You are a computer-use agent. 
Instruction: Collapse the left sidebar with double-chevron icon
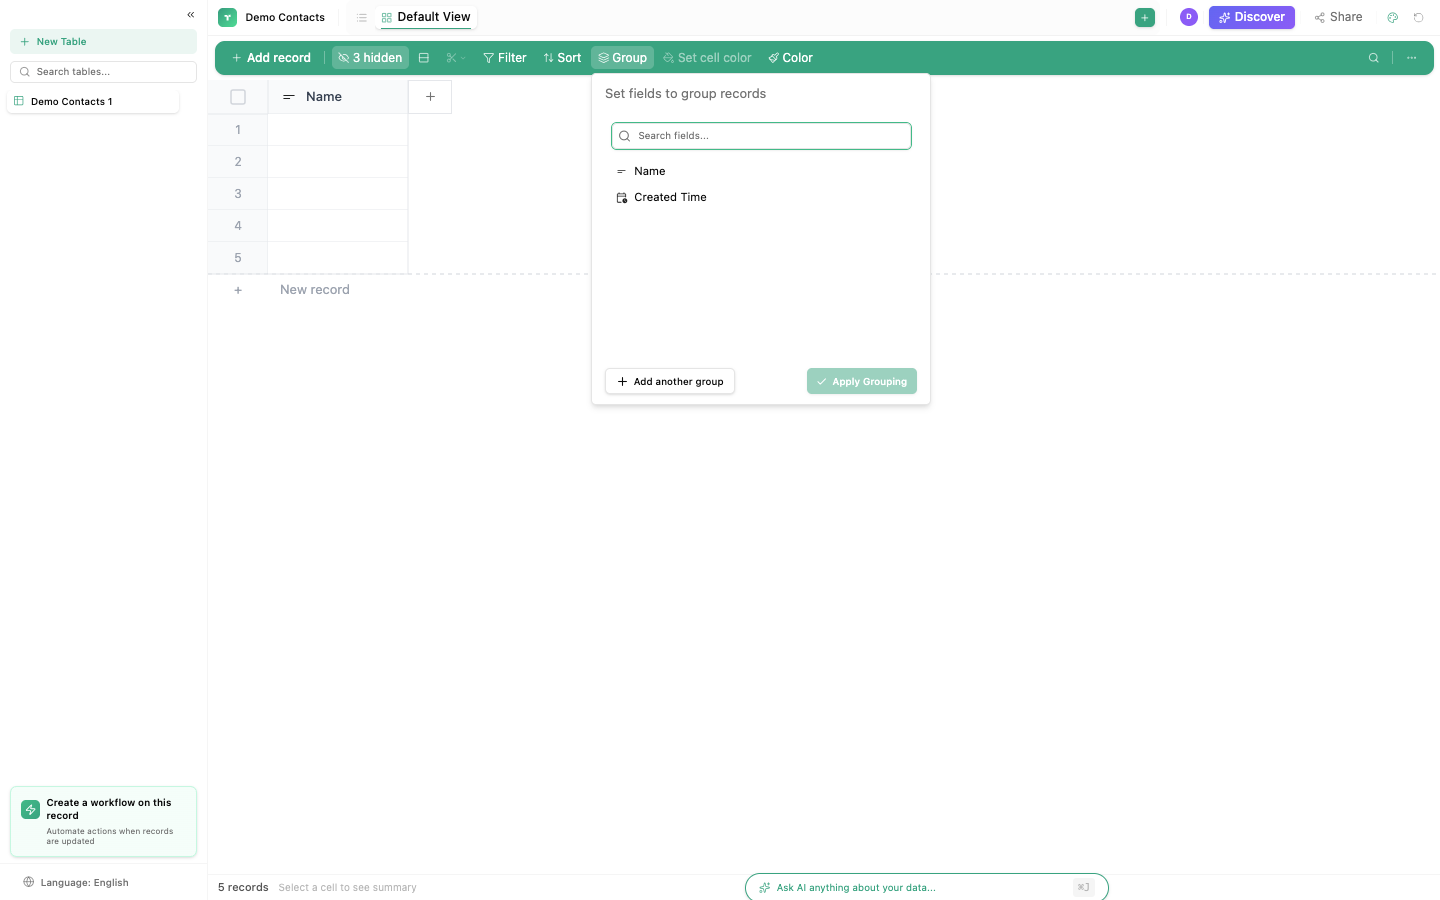[x=190, y=15]
